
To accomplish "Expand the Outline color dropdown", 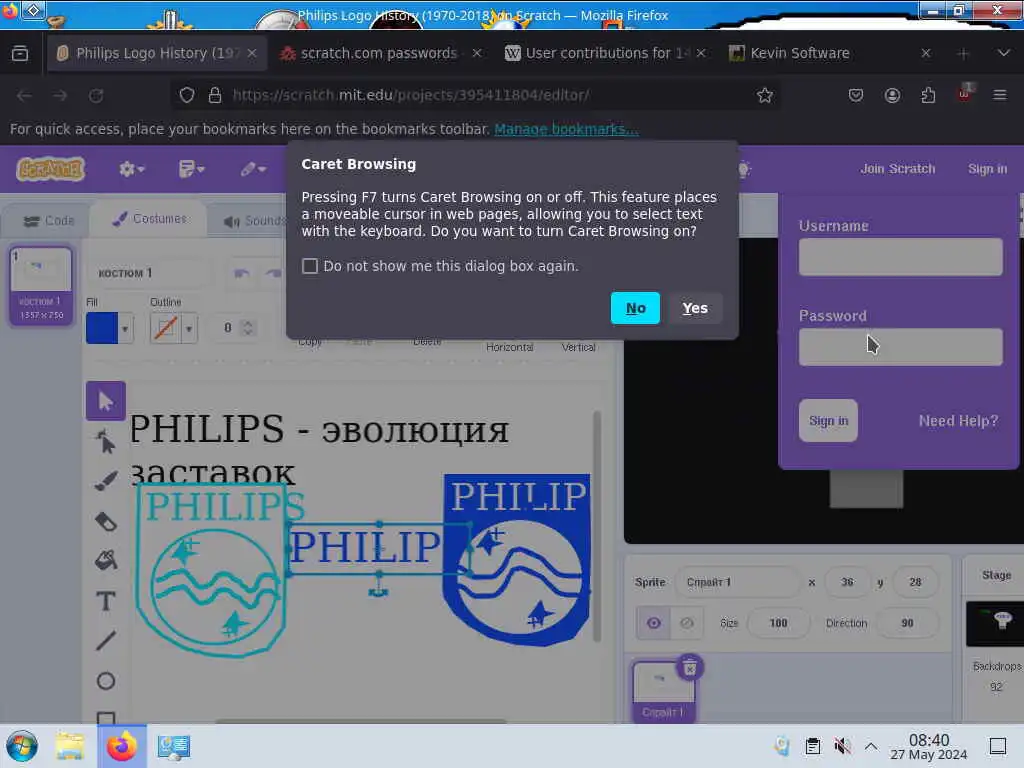I will click(189, 328).
